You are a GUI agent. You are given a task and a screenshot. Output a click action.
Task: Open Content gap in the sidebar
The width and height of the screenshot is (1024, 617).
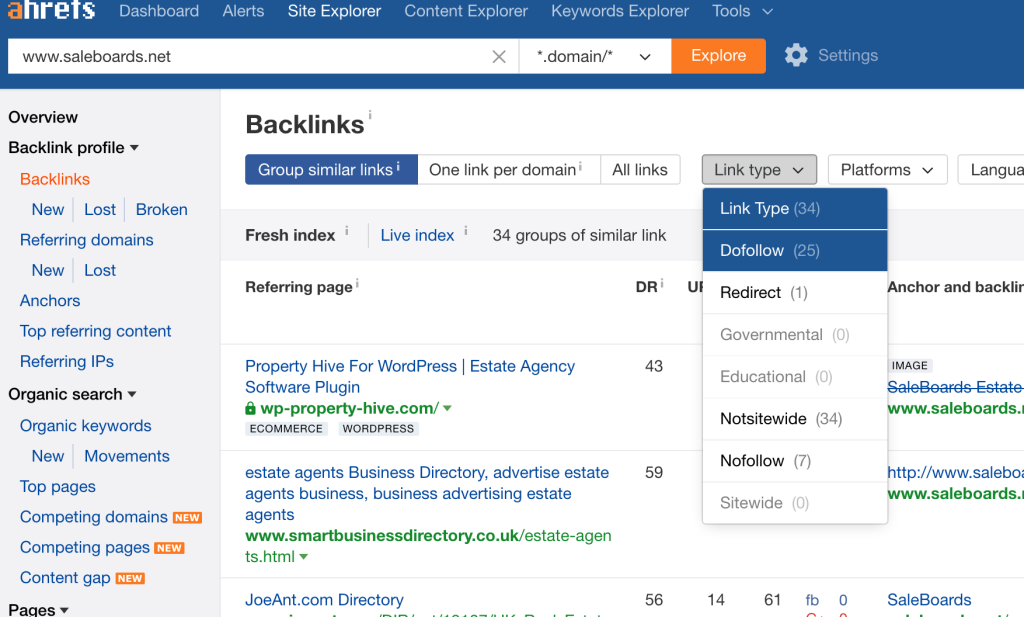[x=65, y=578]
